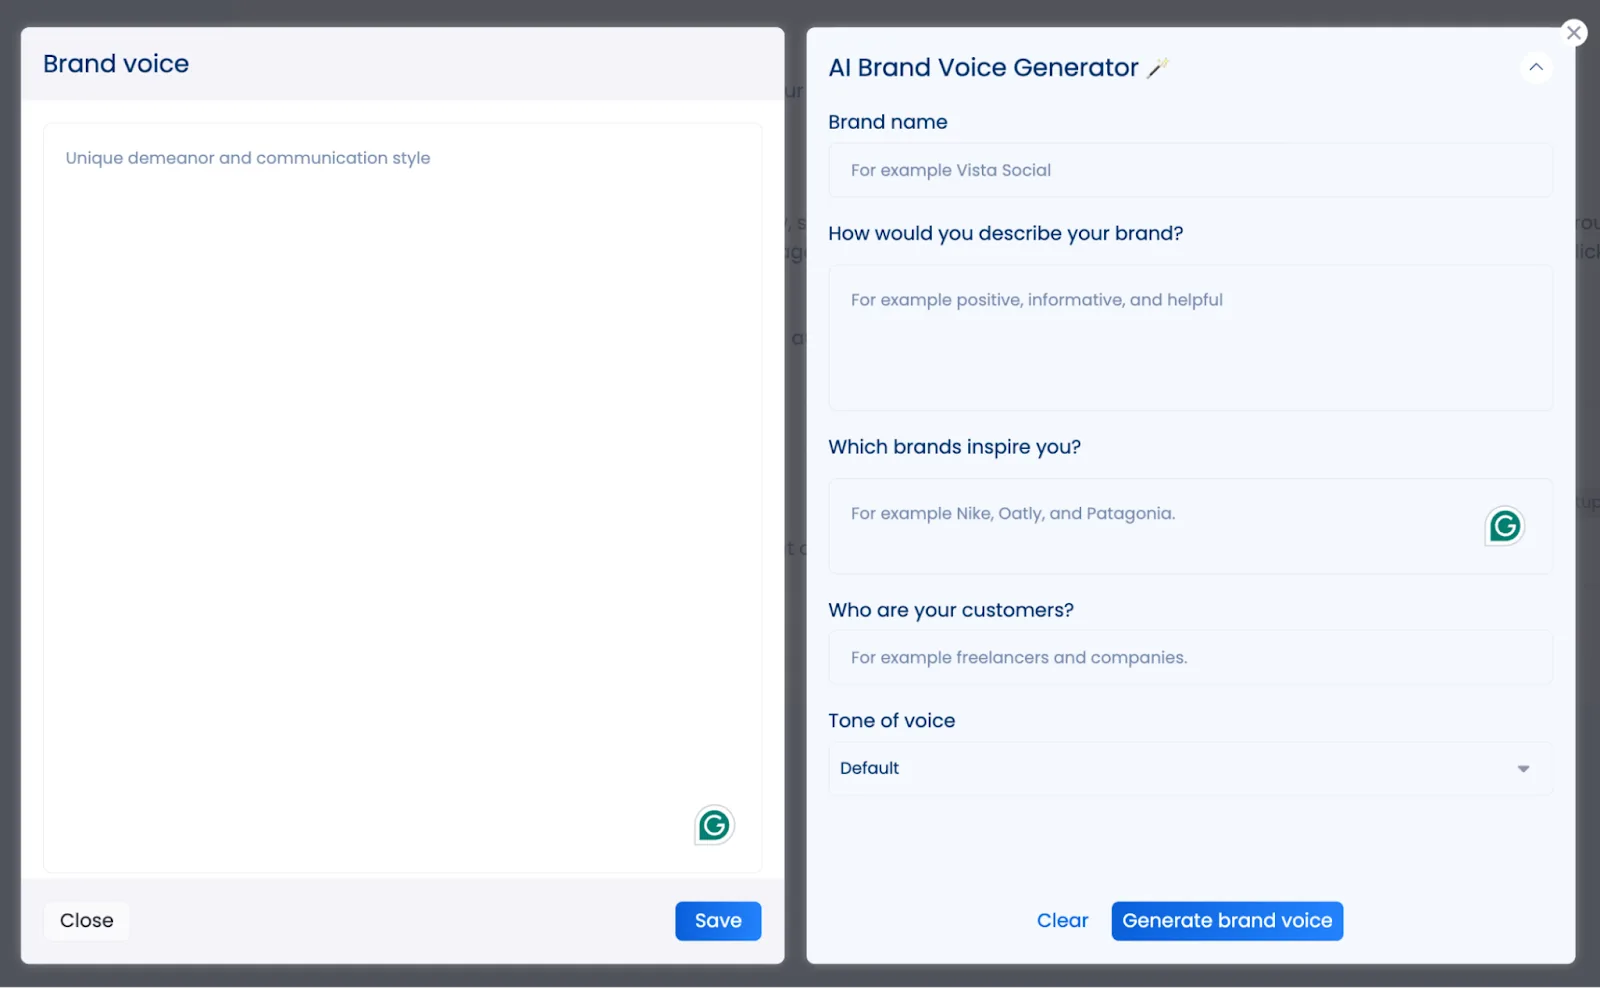Image resolution: width=1600 pixels, height=989 pixels.
Task: Click the Close button in Brand voice dialog
Action: tap(86, 920)
